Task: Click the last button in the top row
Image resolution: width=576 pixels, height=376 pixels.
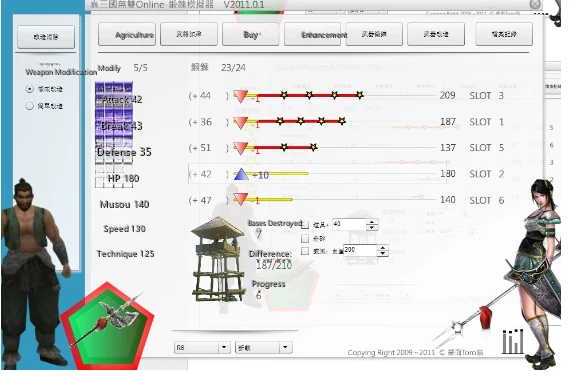Action: pyautogui.click(x=504, y=34)
